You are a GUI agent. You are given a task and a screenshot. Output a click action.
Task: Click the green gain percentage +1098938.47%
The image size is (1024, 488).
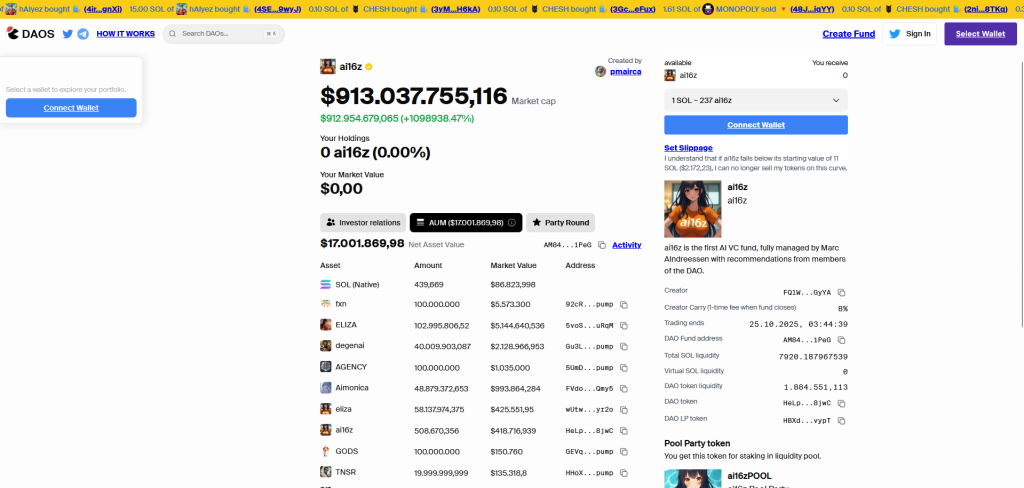(438, 118)
